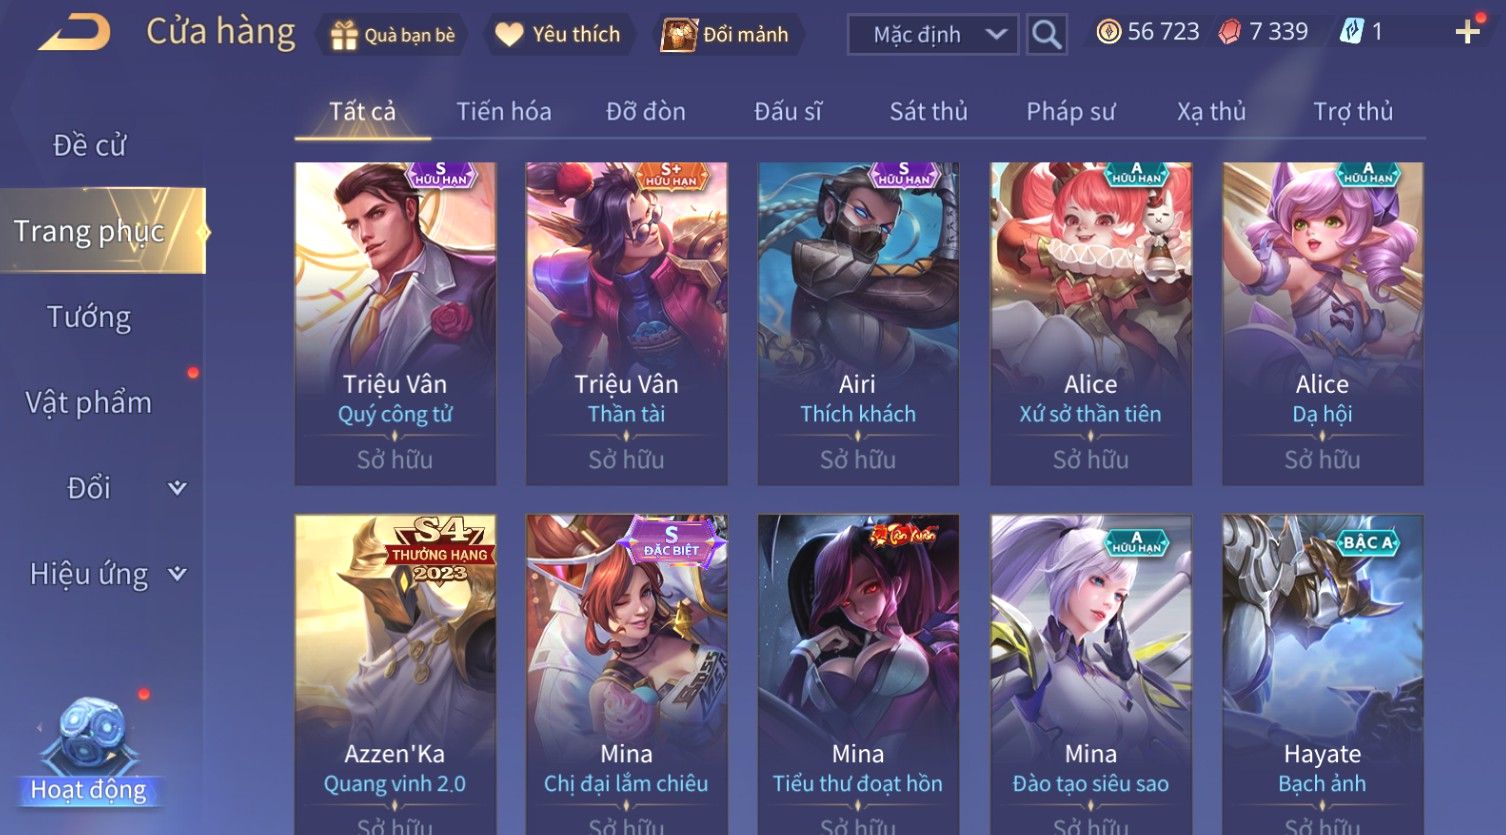Image resolution: width=1506 pixels, height=835 pixels.
Task: Switch to the Pháp sư tab
Action: pyautogui.click(x=1070, y=111)
